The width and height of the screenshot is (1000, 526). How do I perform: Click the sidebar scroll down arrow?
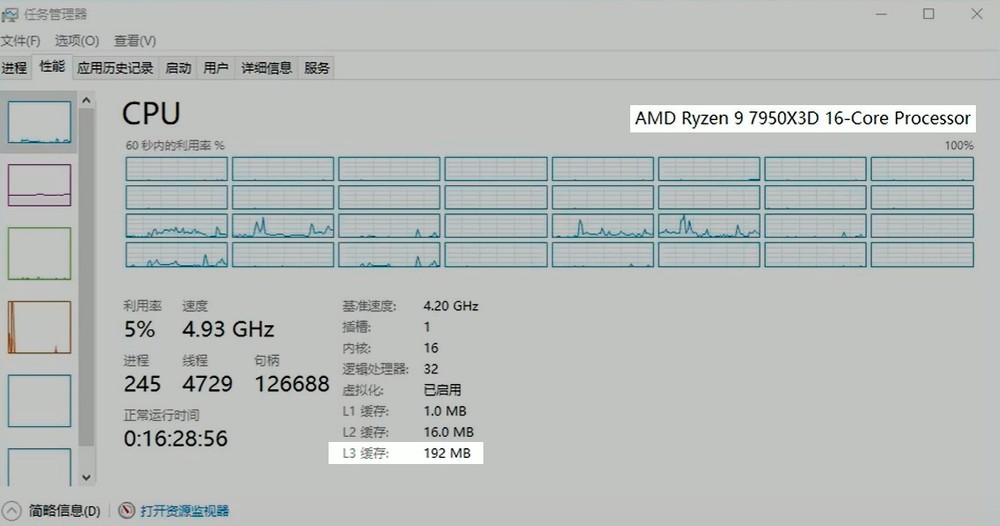tap(87, 478)
